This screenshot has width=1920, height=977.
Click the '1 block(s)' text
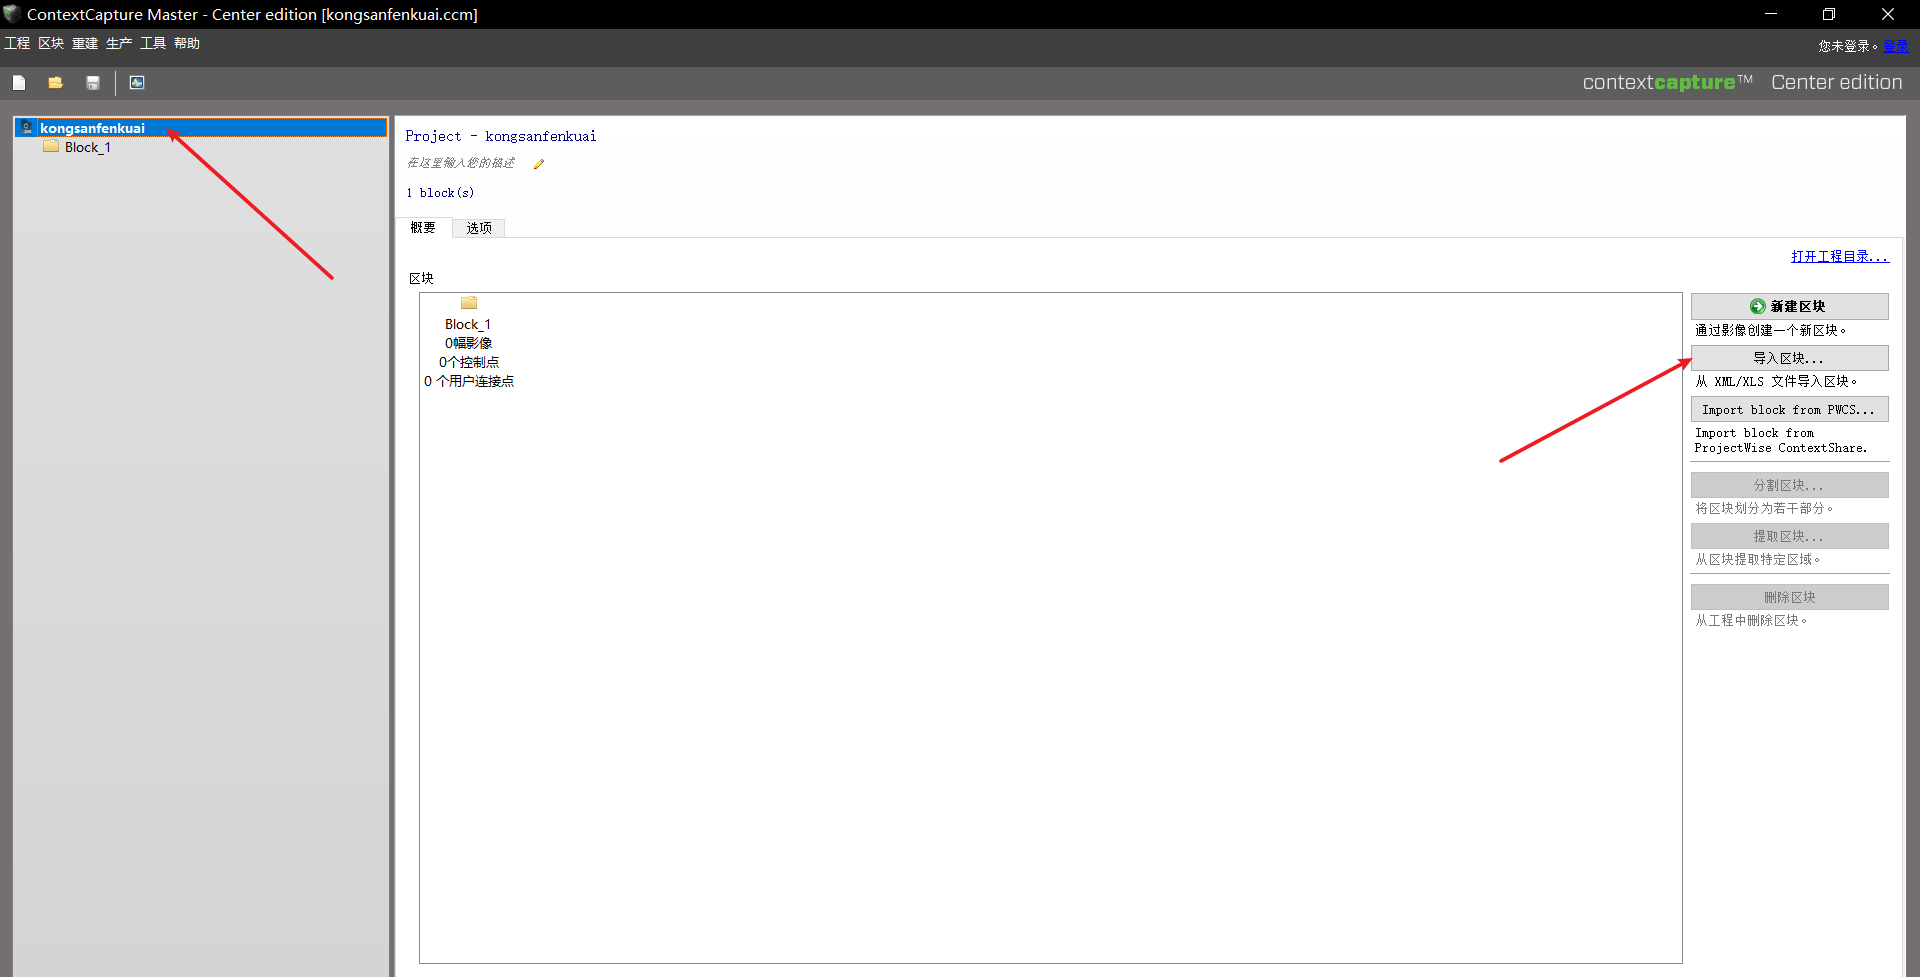(440, 193)
